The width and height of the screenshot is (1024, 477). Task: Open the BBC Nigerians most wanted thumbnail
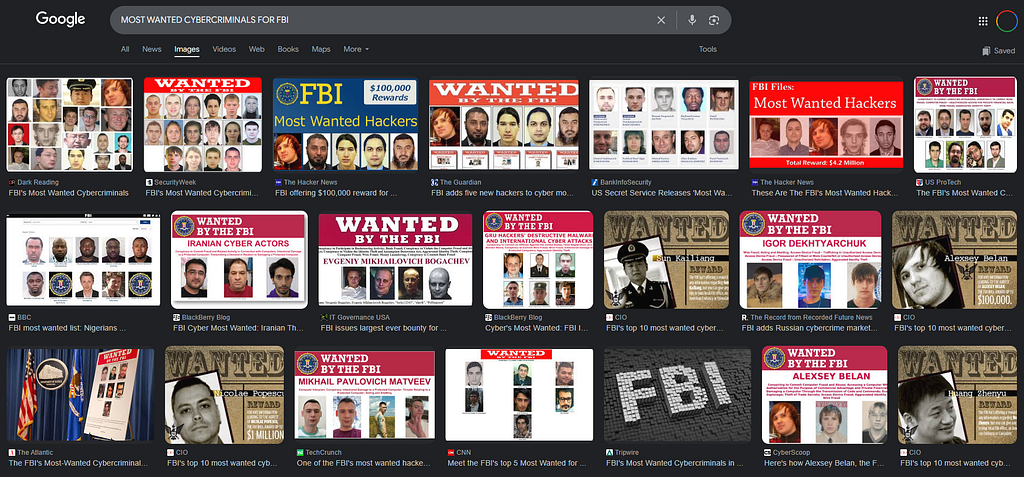pyautogui.click(x=83, y=260)
